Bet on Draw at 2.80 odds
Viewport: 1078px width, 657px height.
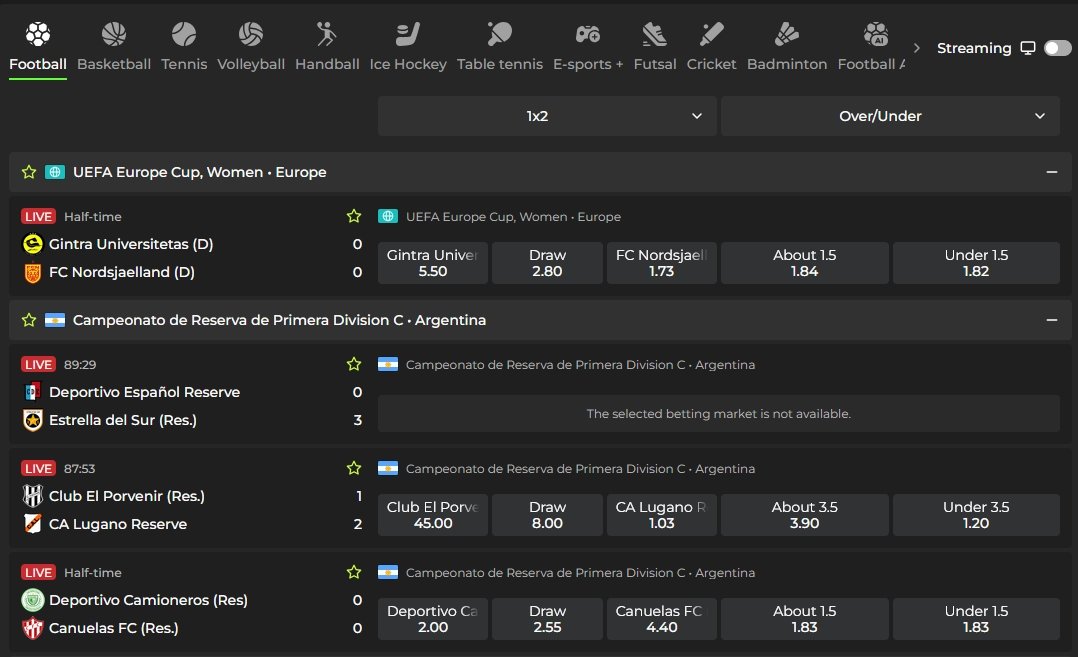coord(547,263)
